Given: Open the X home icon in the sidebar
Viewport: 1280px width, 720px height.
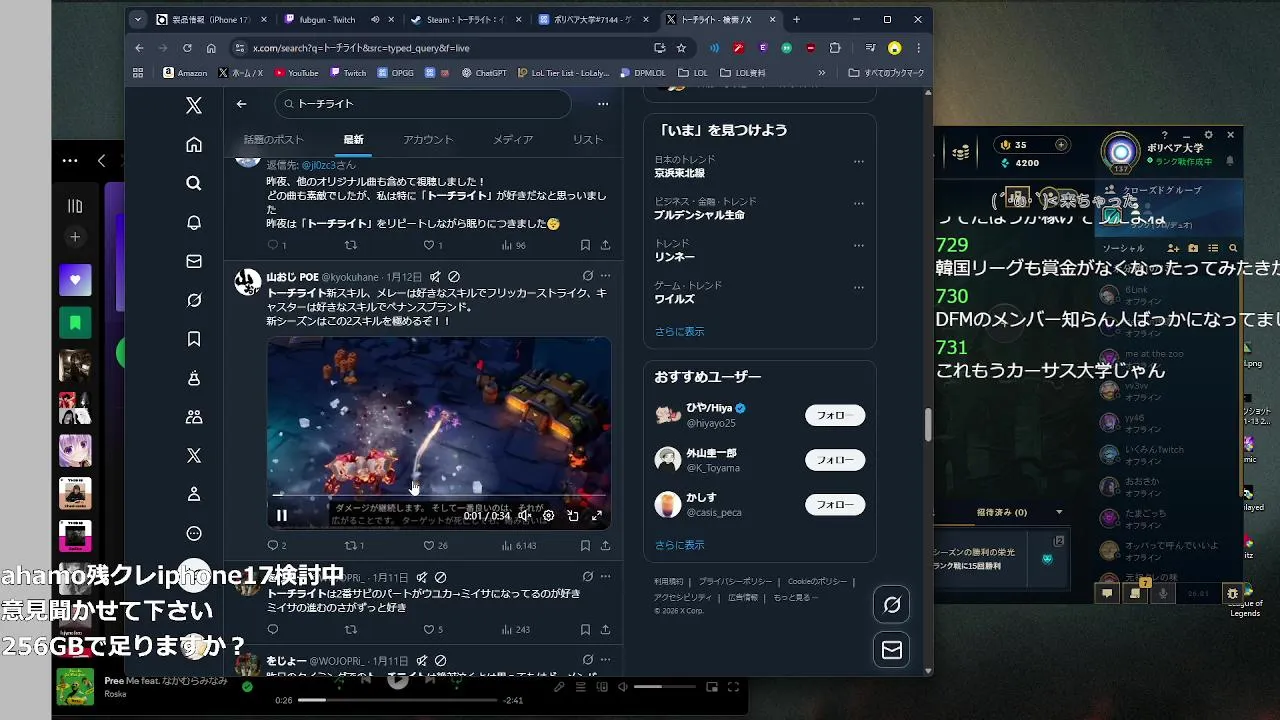Looking at the screenshot, I should click(194, 144).
